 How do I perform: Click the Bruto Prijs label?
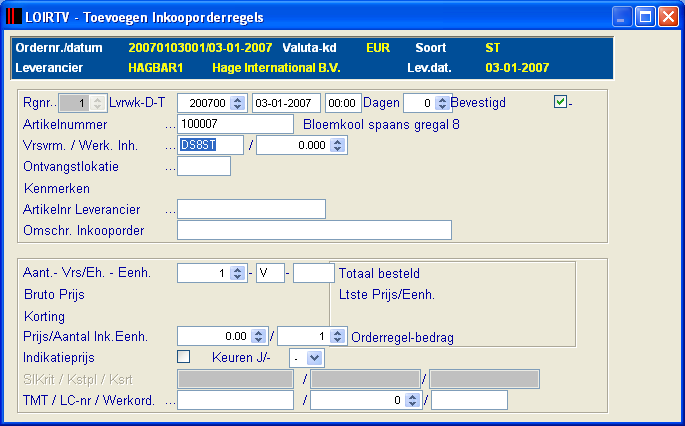(54, 294)
